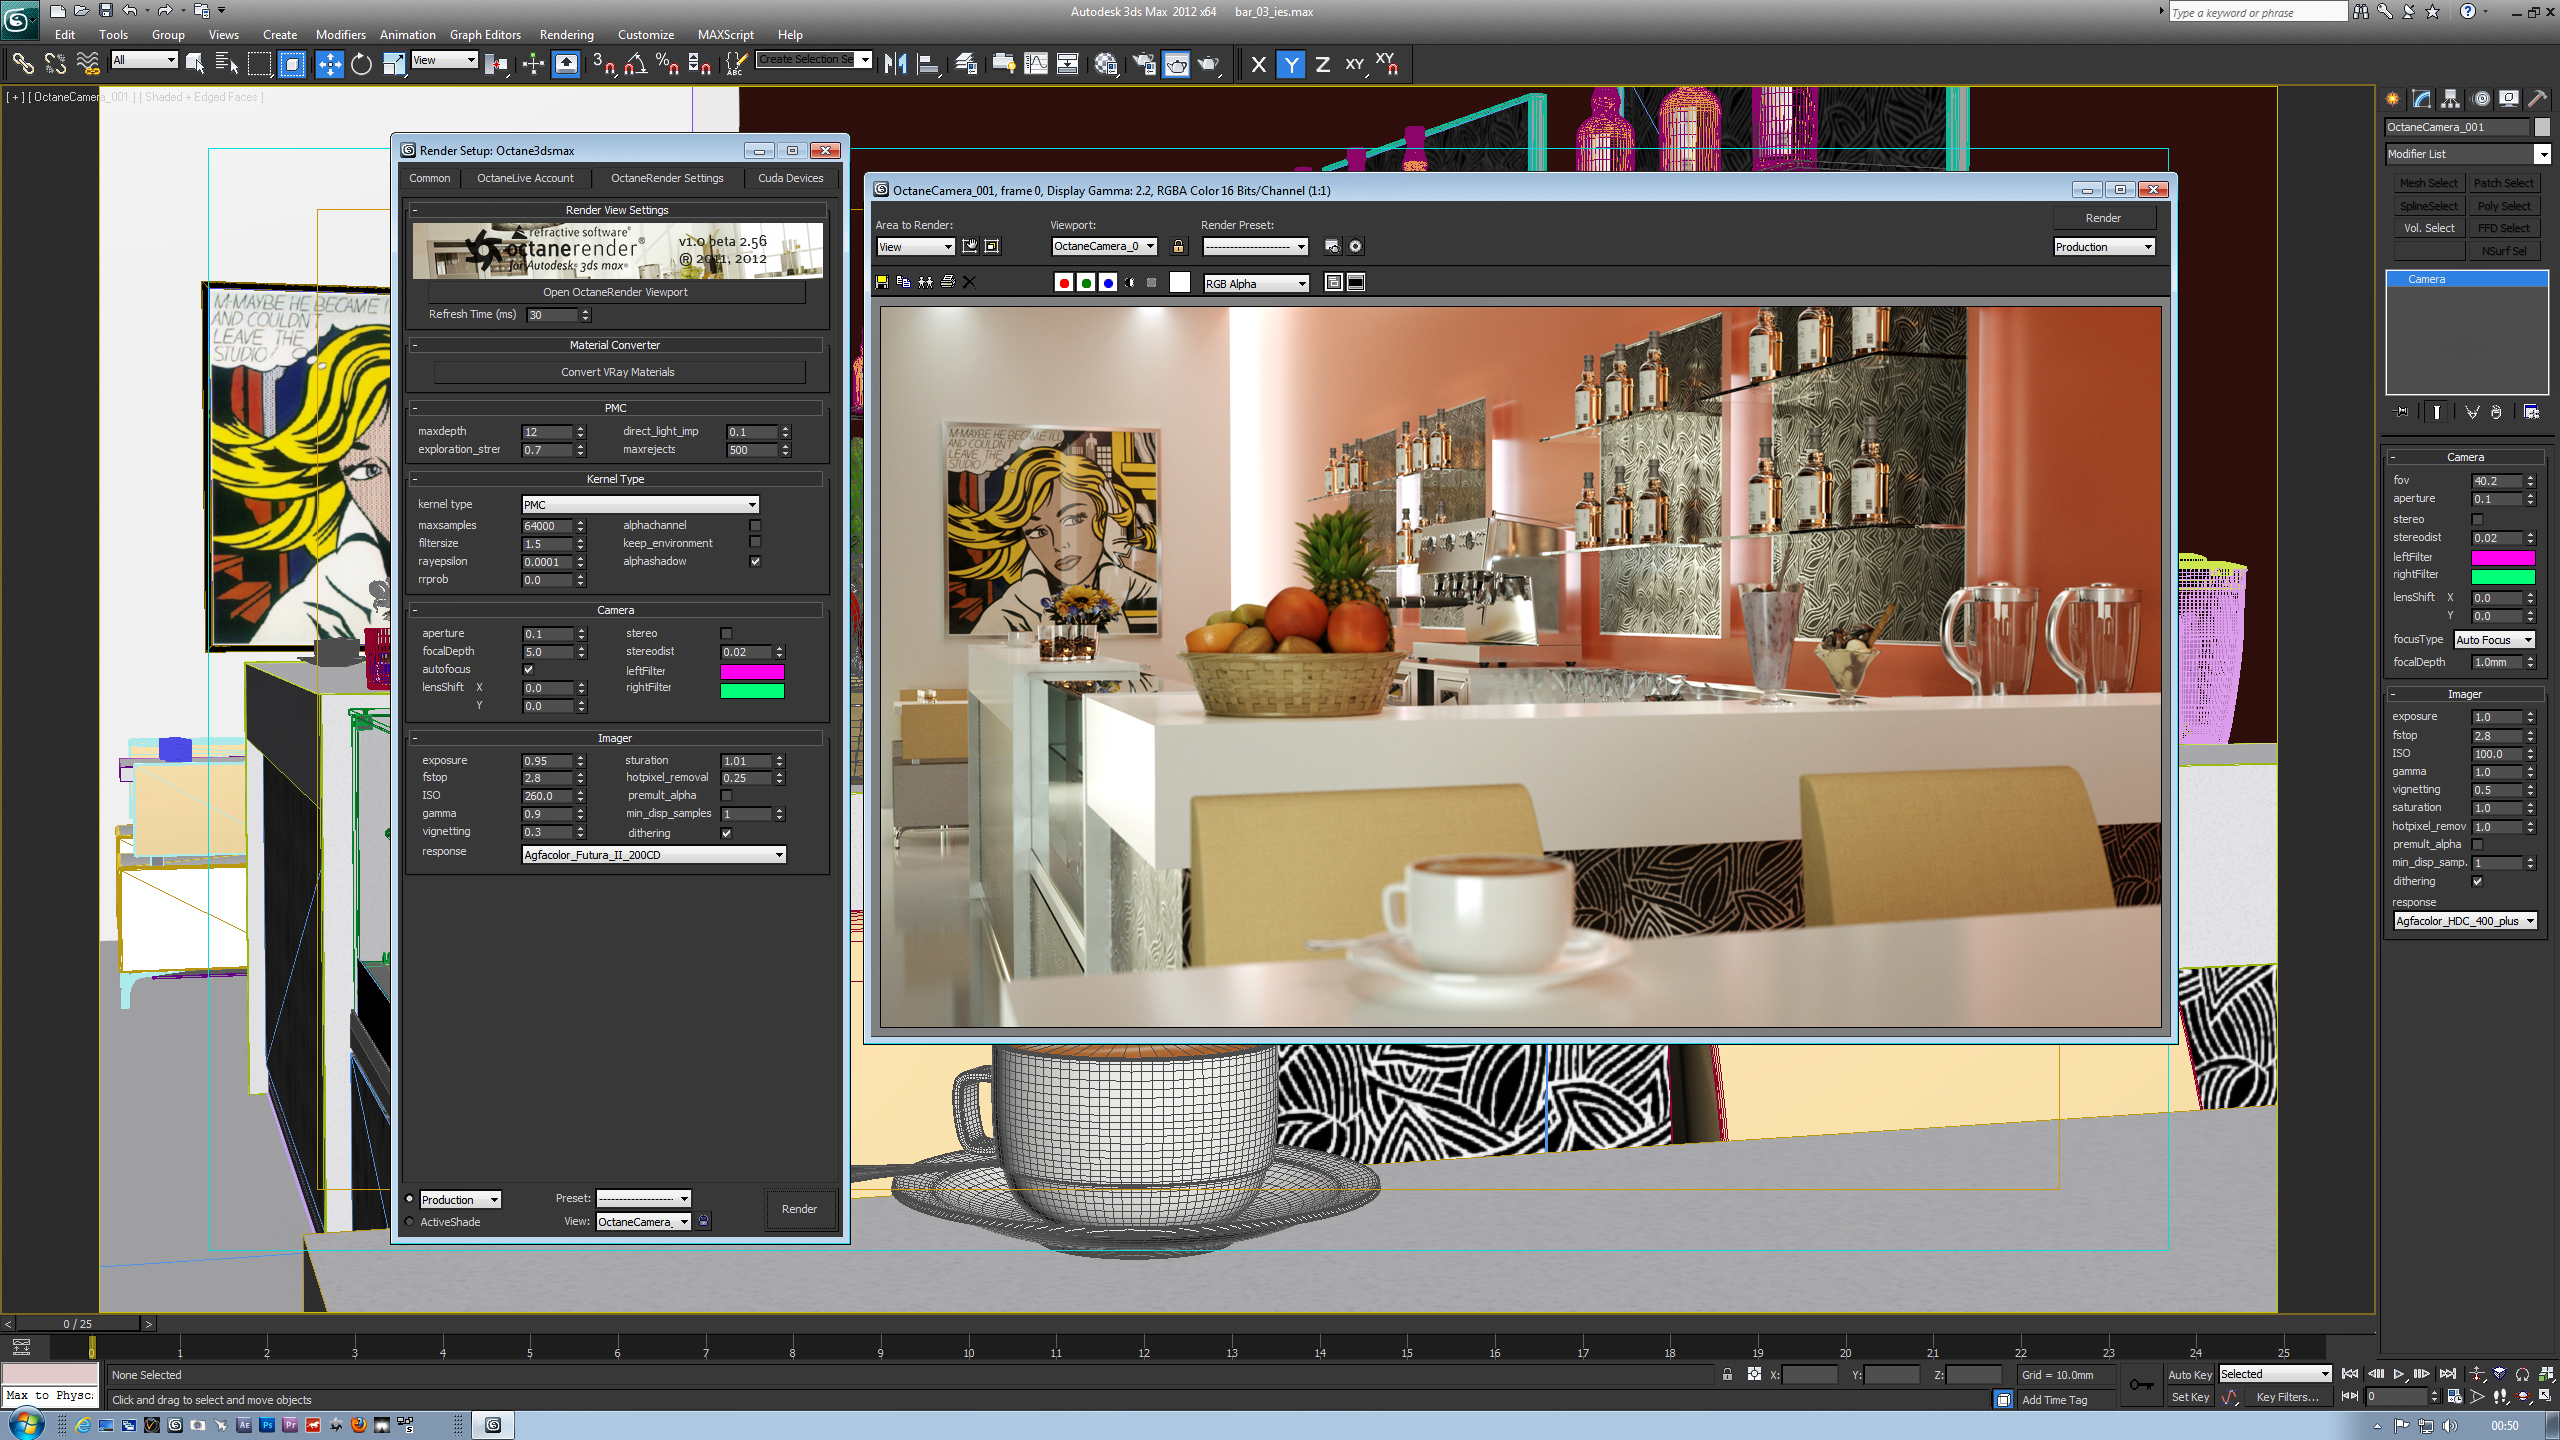This screenshot has height=1440, width=2560.
Task: Toggle the autofocus checkbox
Action: [528, 669]
